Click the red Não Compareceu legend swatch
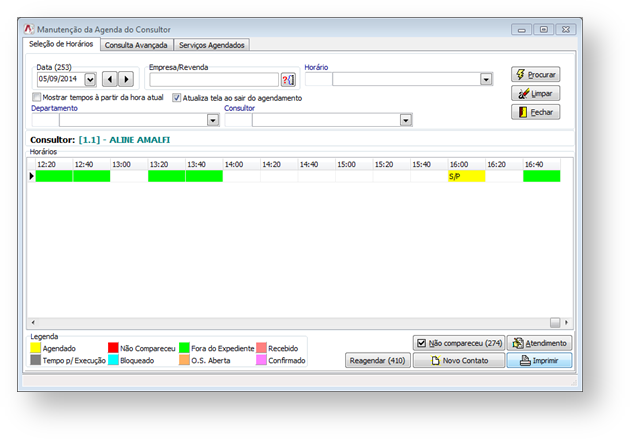 tap(113, 348)
